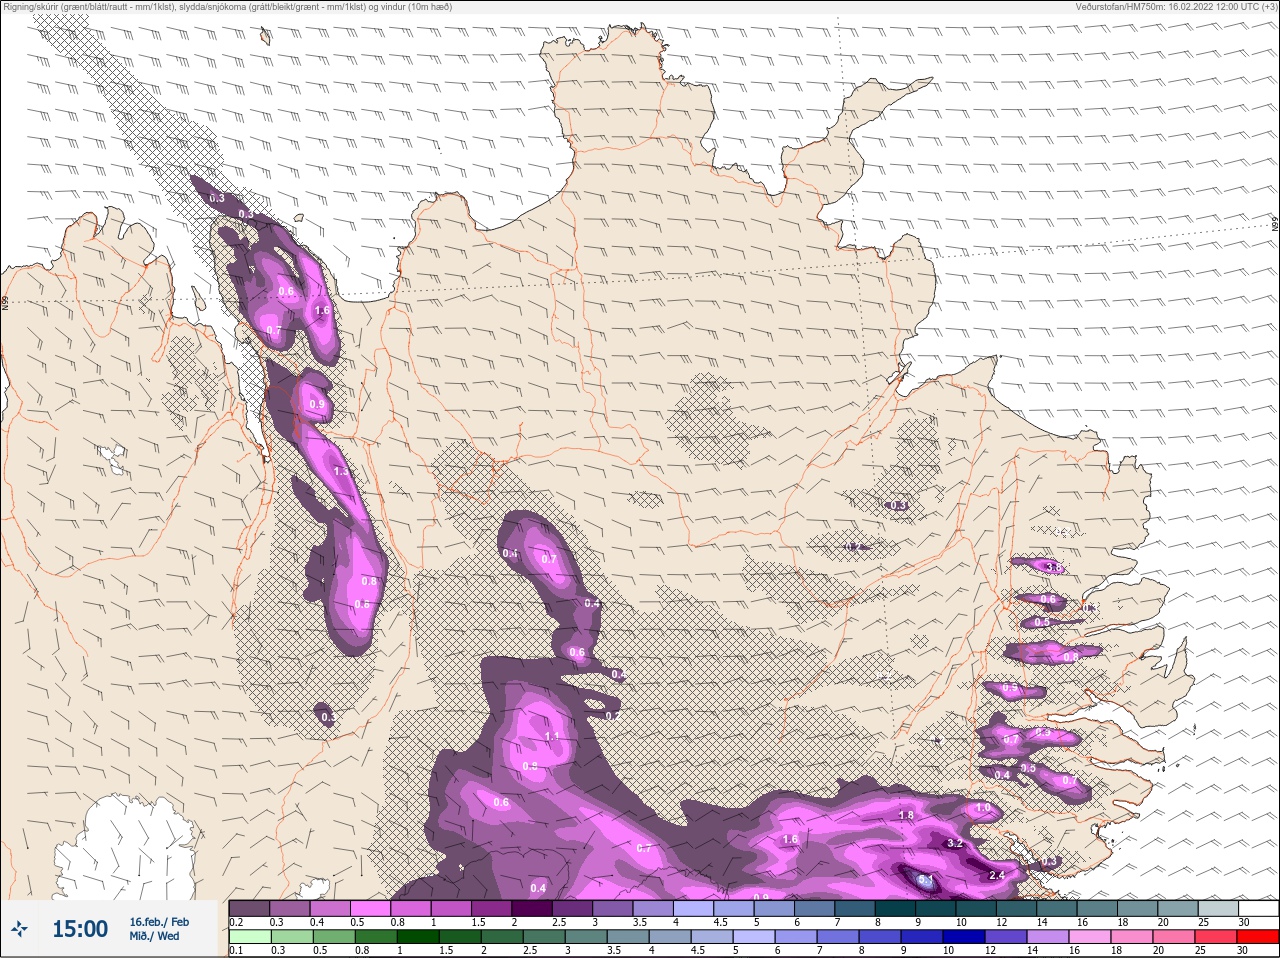Click the 'Mið./ Wed' weekday label
Image resolution: width=1280 pixels, height=958 pixels.
tap(156, 936)
